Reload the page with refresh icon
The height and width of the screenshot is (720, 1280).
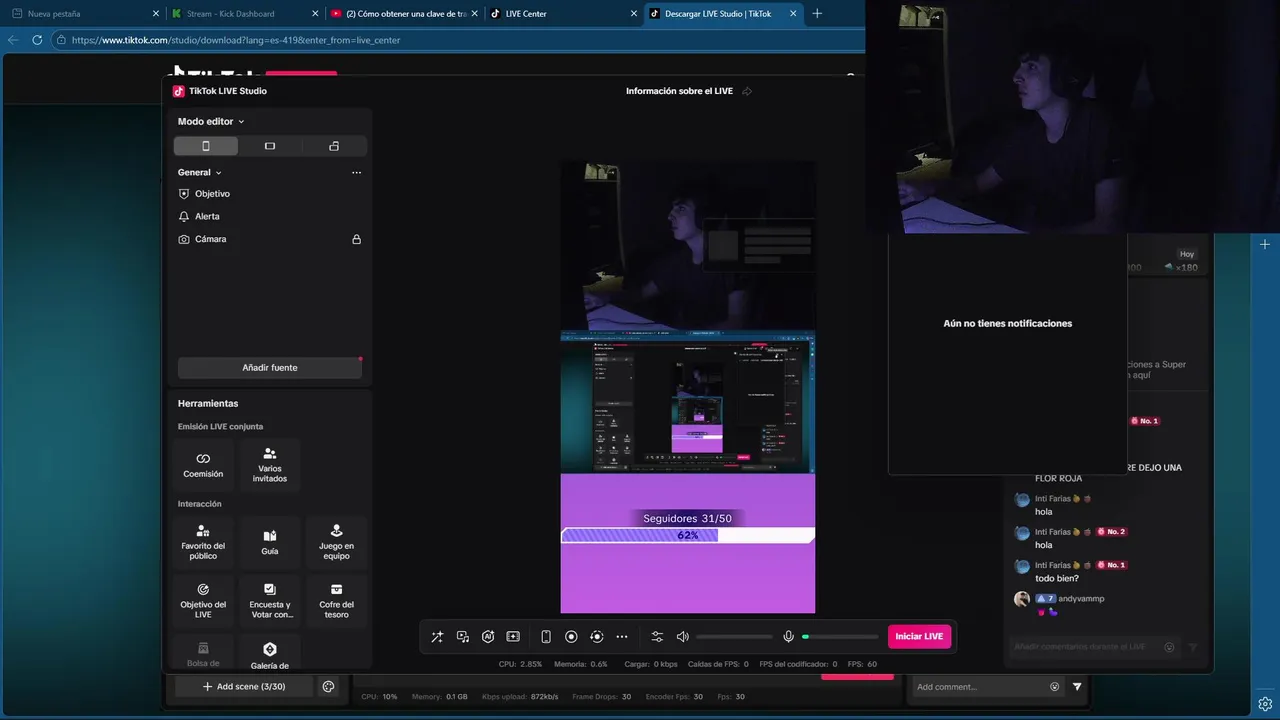tap(37, 40)
